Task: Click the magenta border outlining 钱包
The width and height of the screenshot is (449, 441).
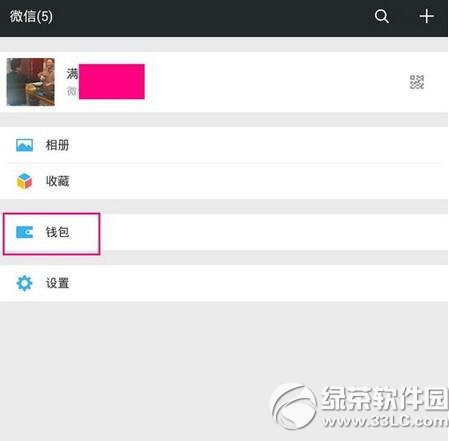Action: [x=52, y=234]
